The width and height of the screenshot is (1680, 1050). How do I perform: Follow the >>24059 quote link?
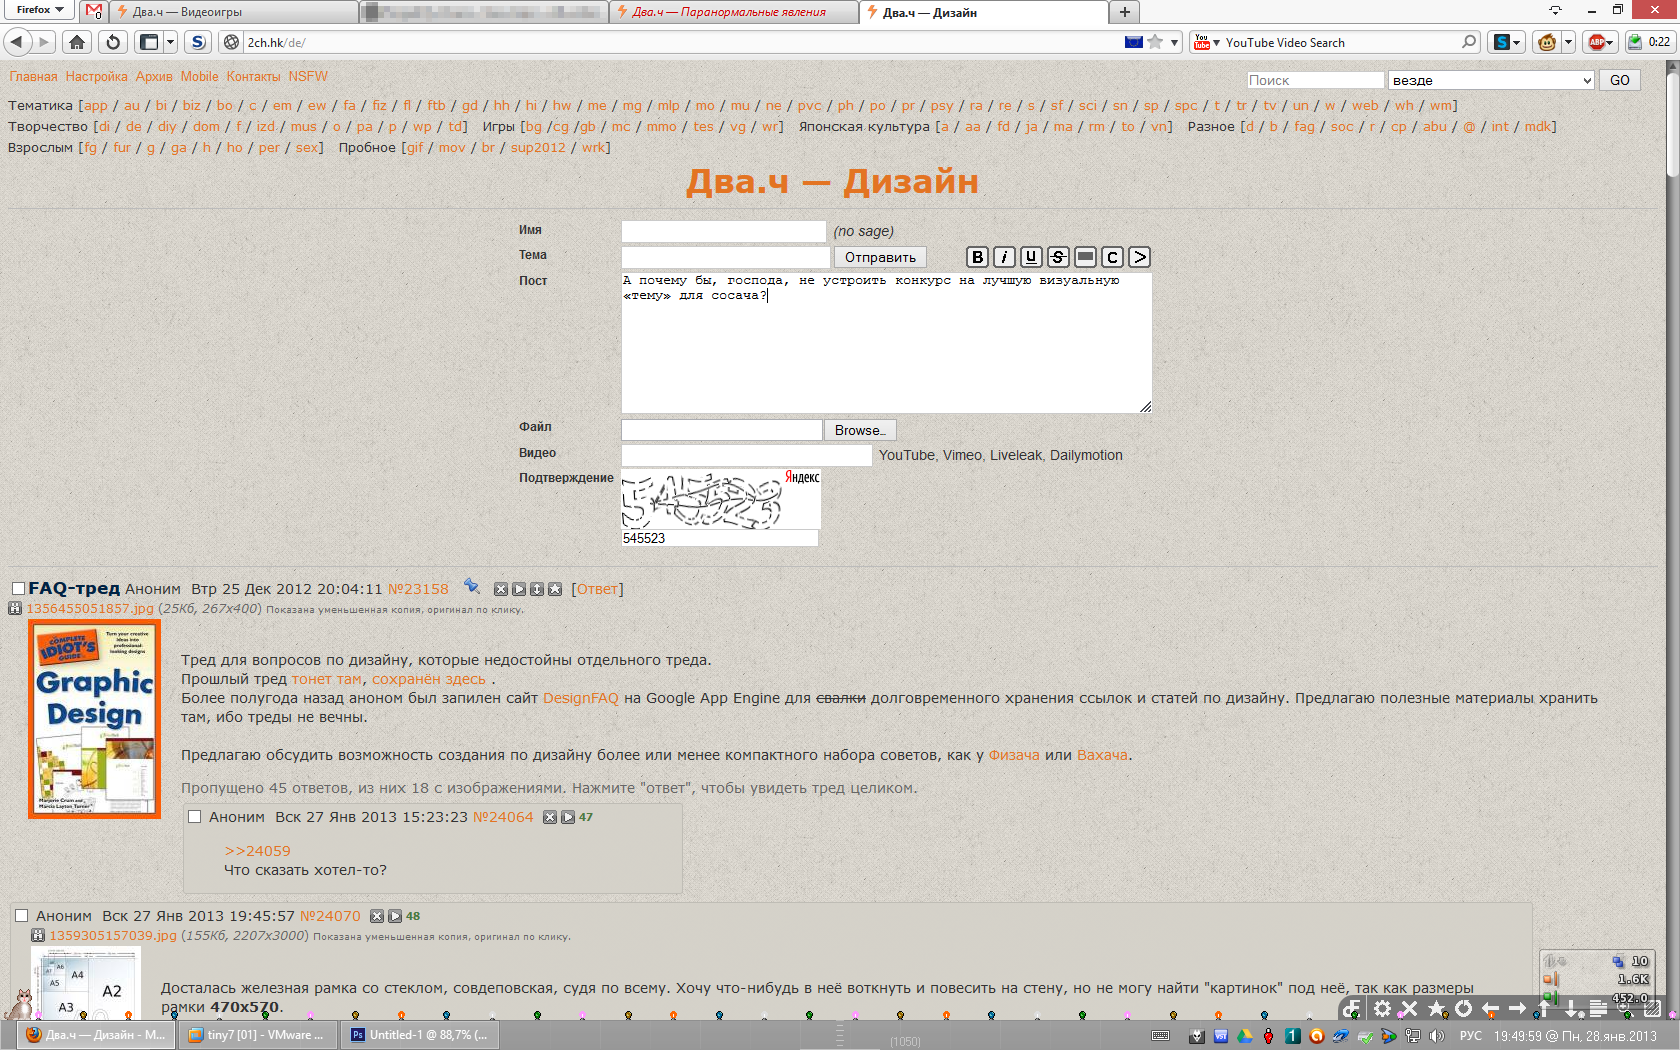click(x=257, y=851)
